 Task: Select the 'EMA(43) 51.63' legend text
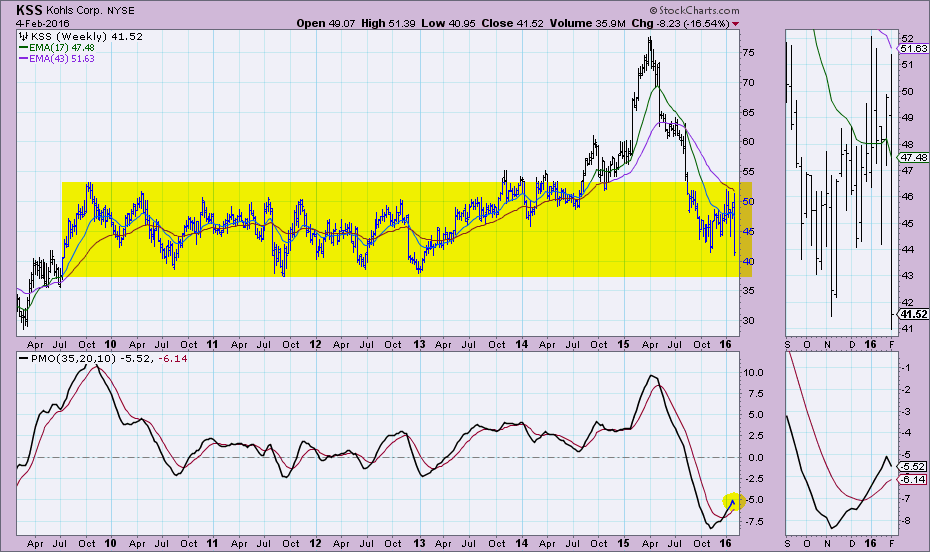pyautogui.click(x=62, y=59)
